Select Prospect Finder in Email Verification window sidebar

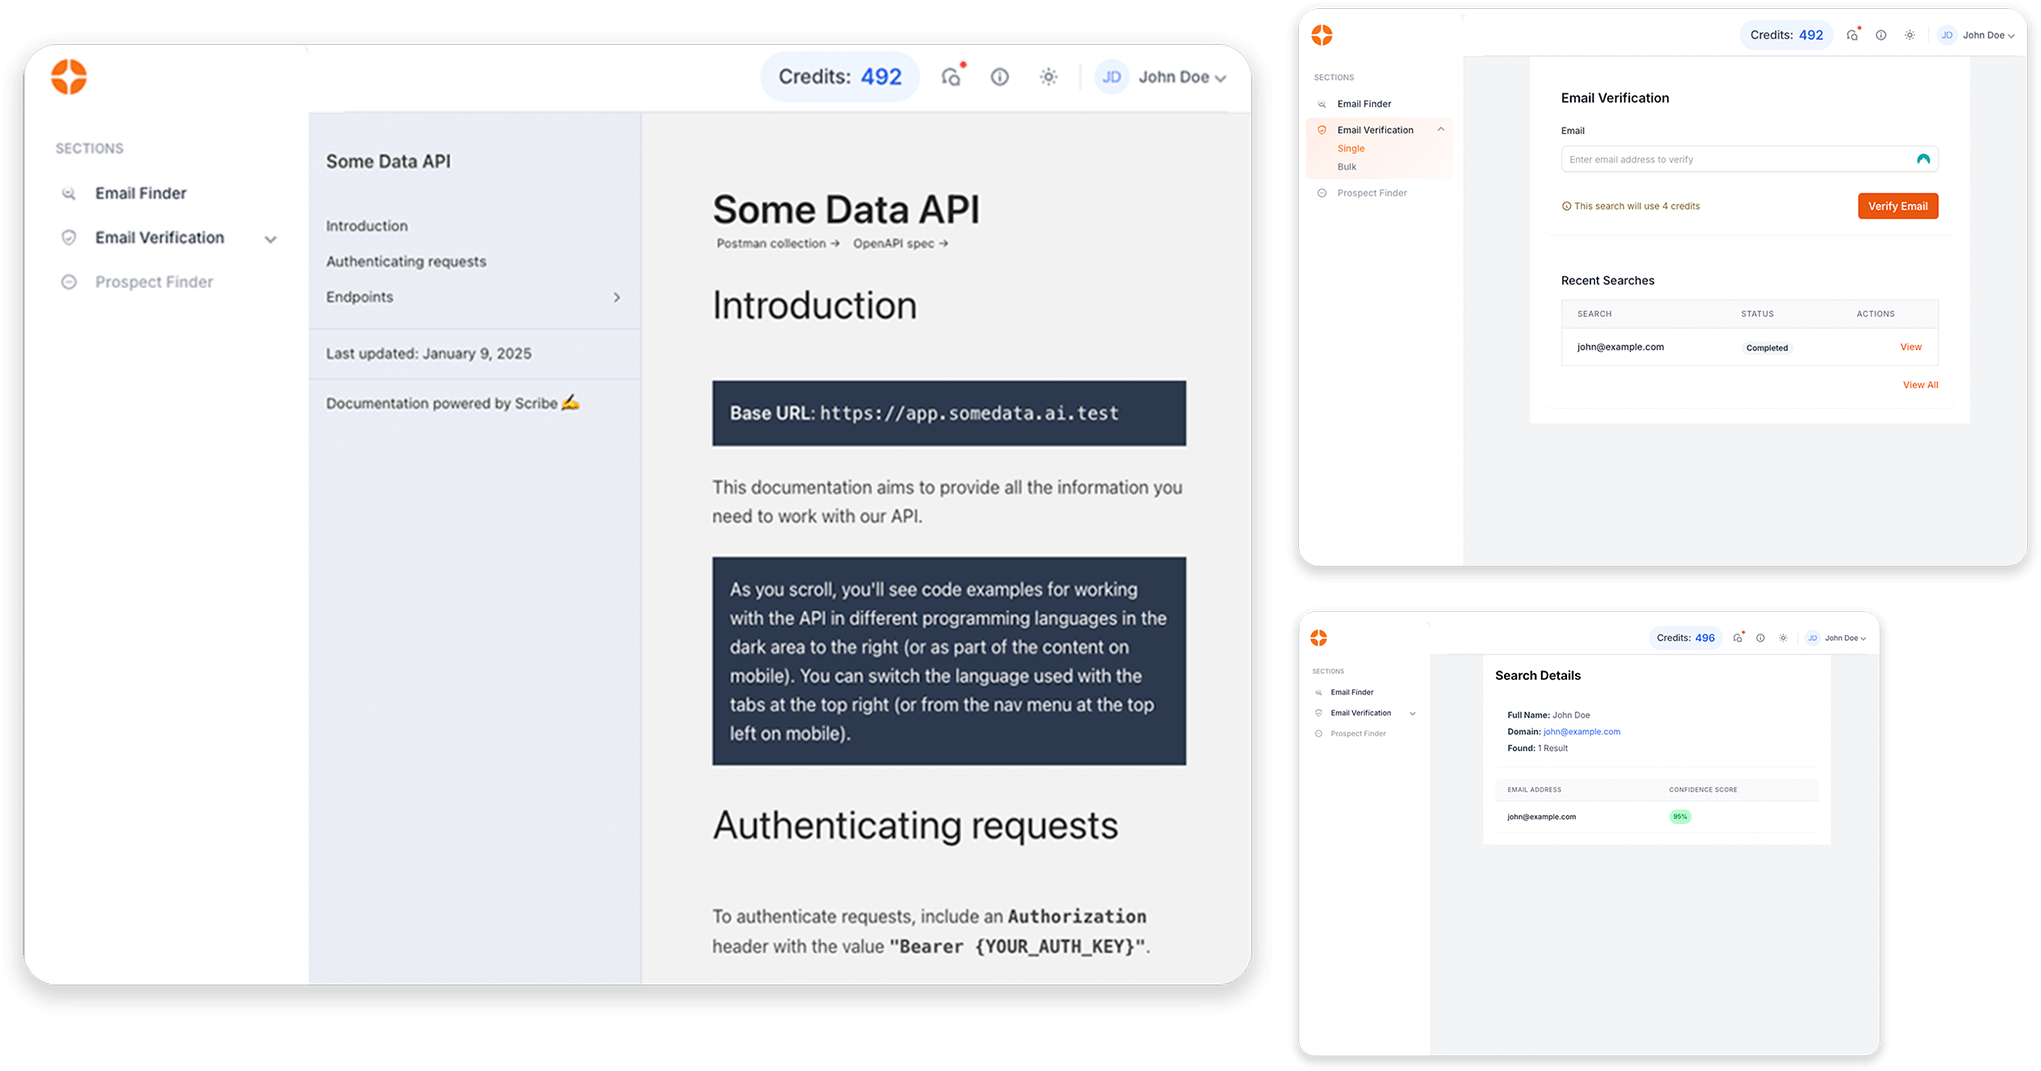1372,193
